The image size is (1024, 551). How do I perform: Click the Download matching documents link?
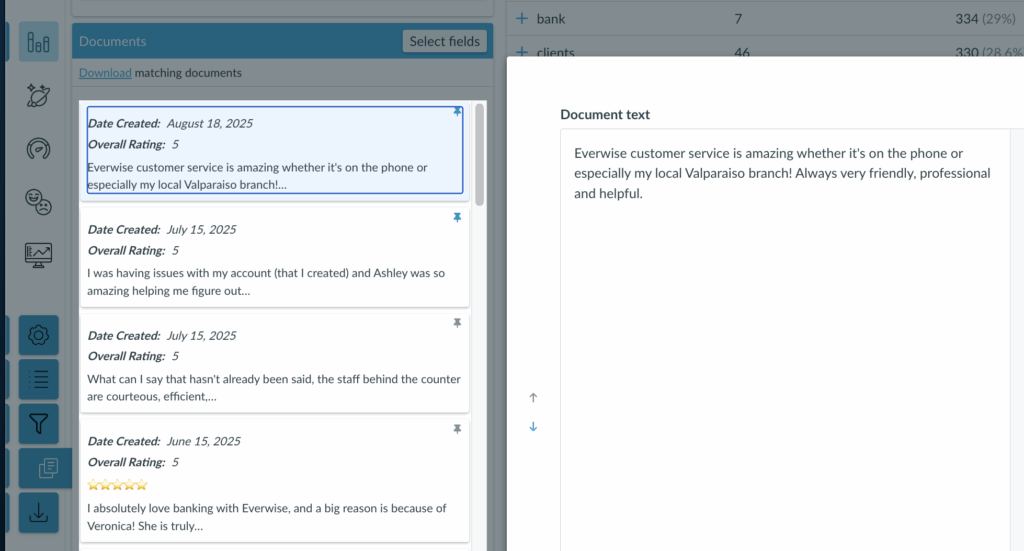tap(105, 73)
